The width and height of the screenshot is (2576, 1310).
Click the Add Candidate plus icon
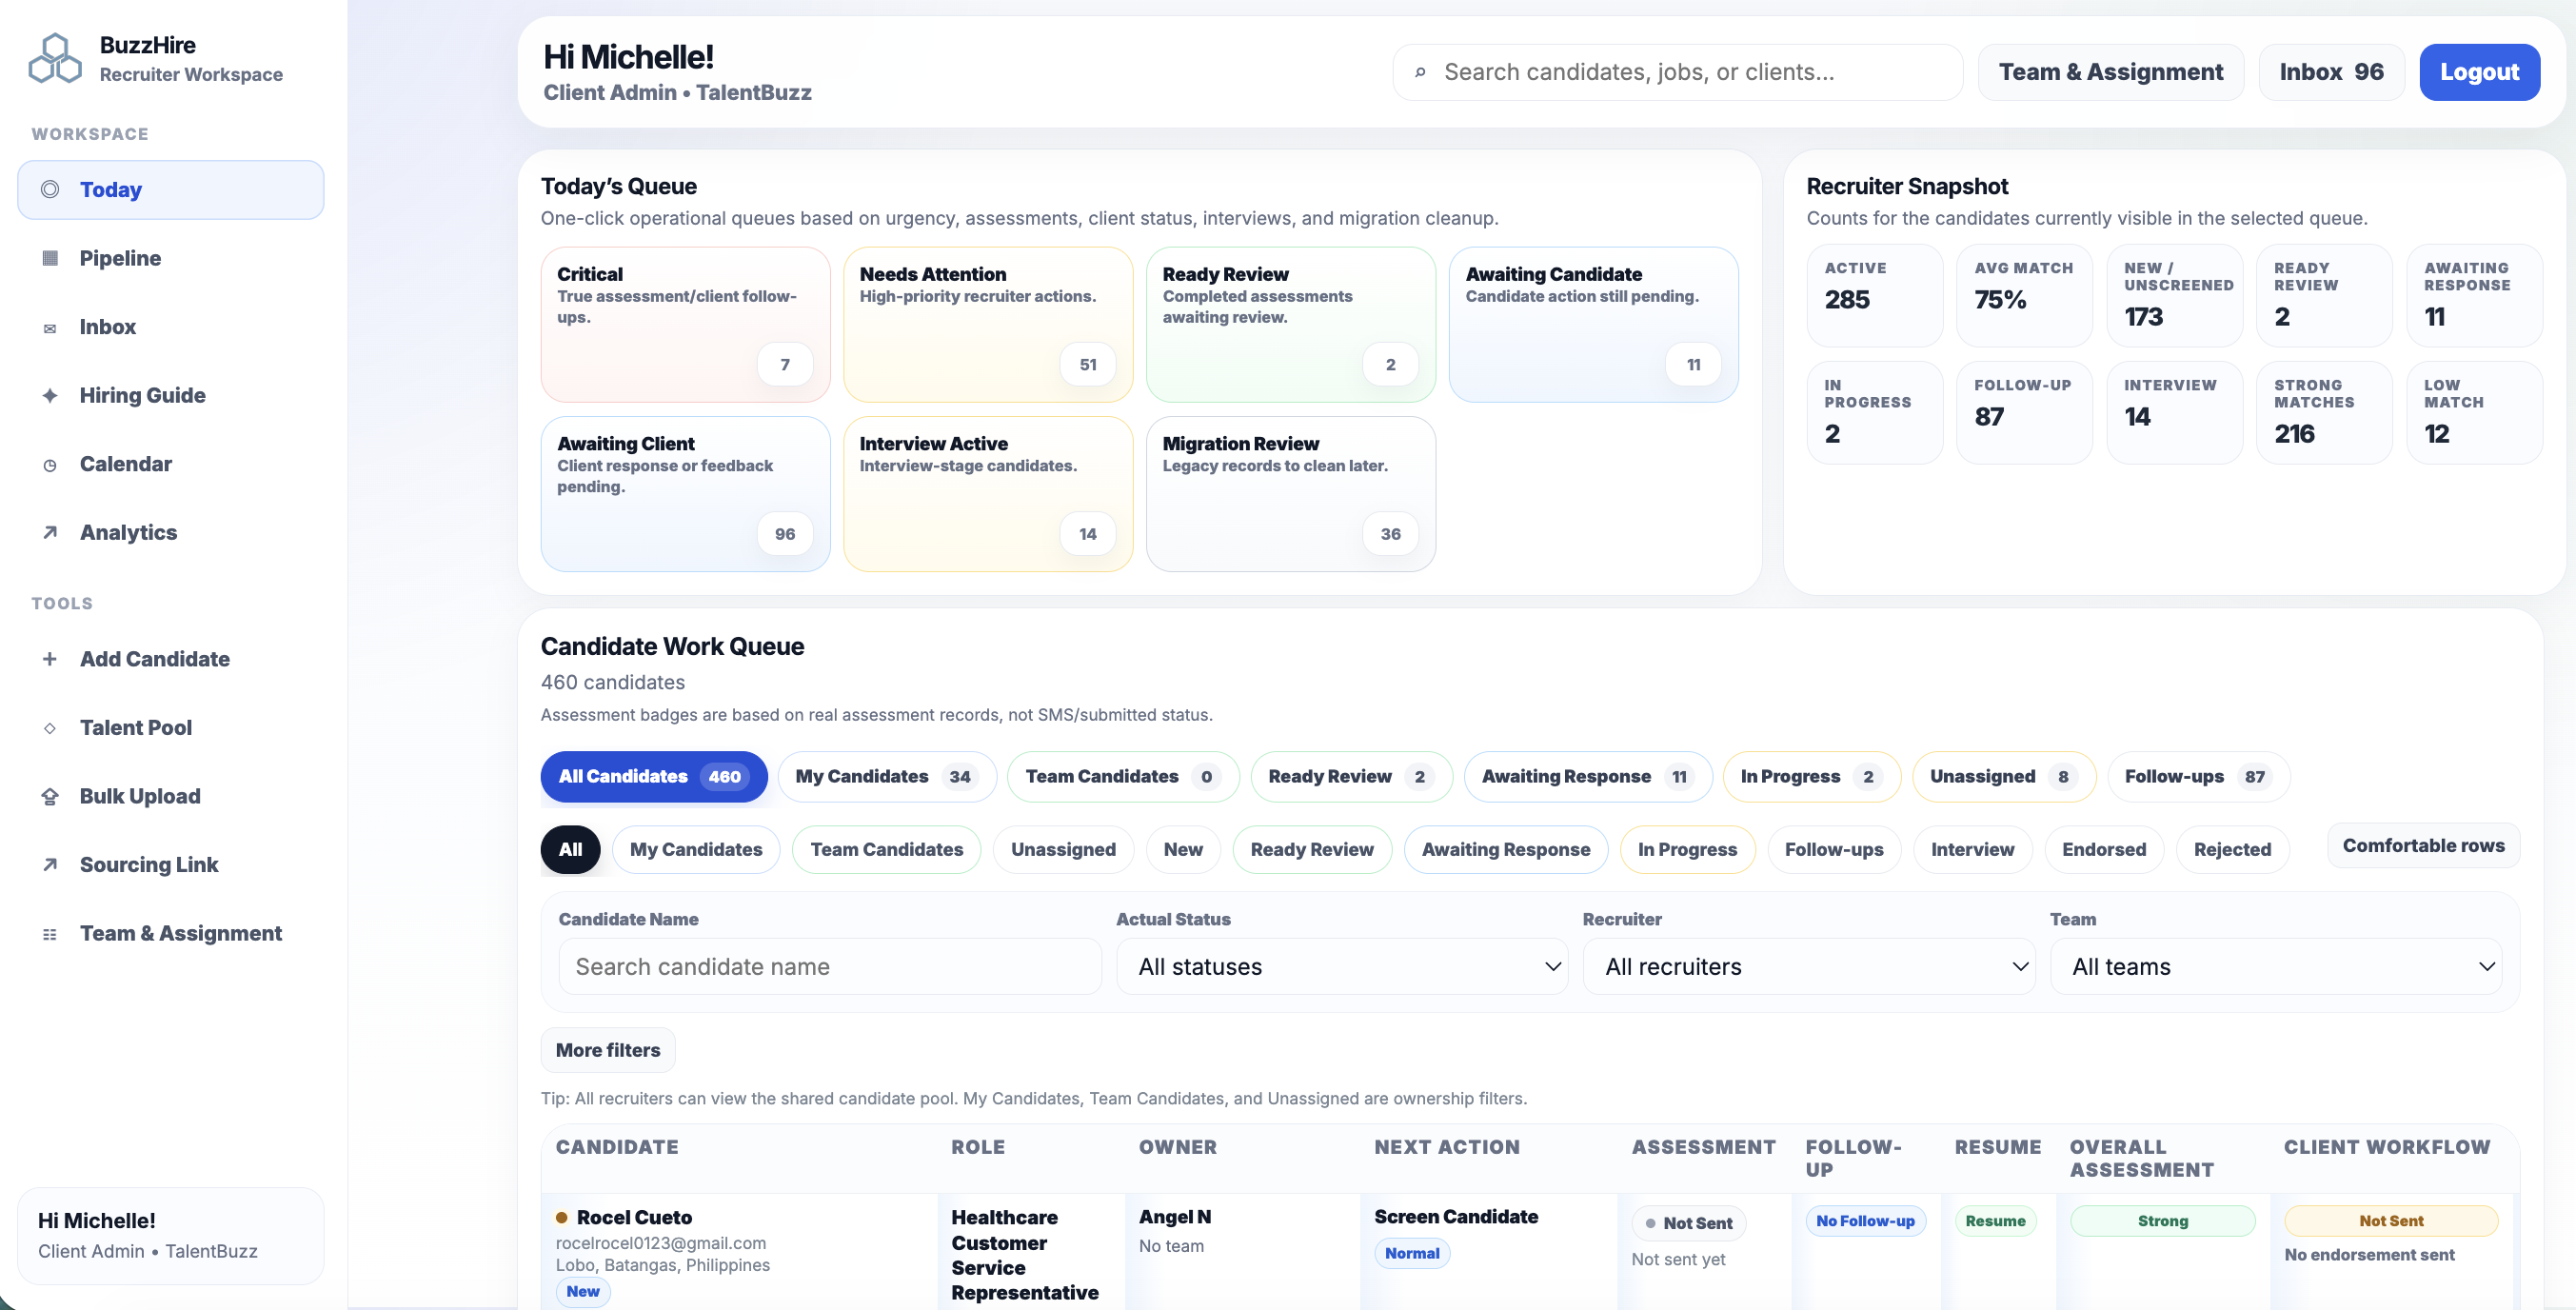[x=50, y=659]
